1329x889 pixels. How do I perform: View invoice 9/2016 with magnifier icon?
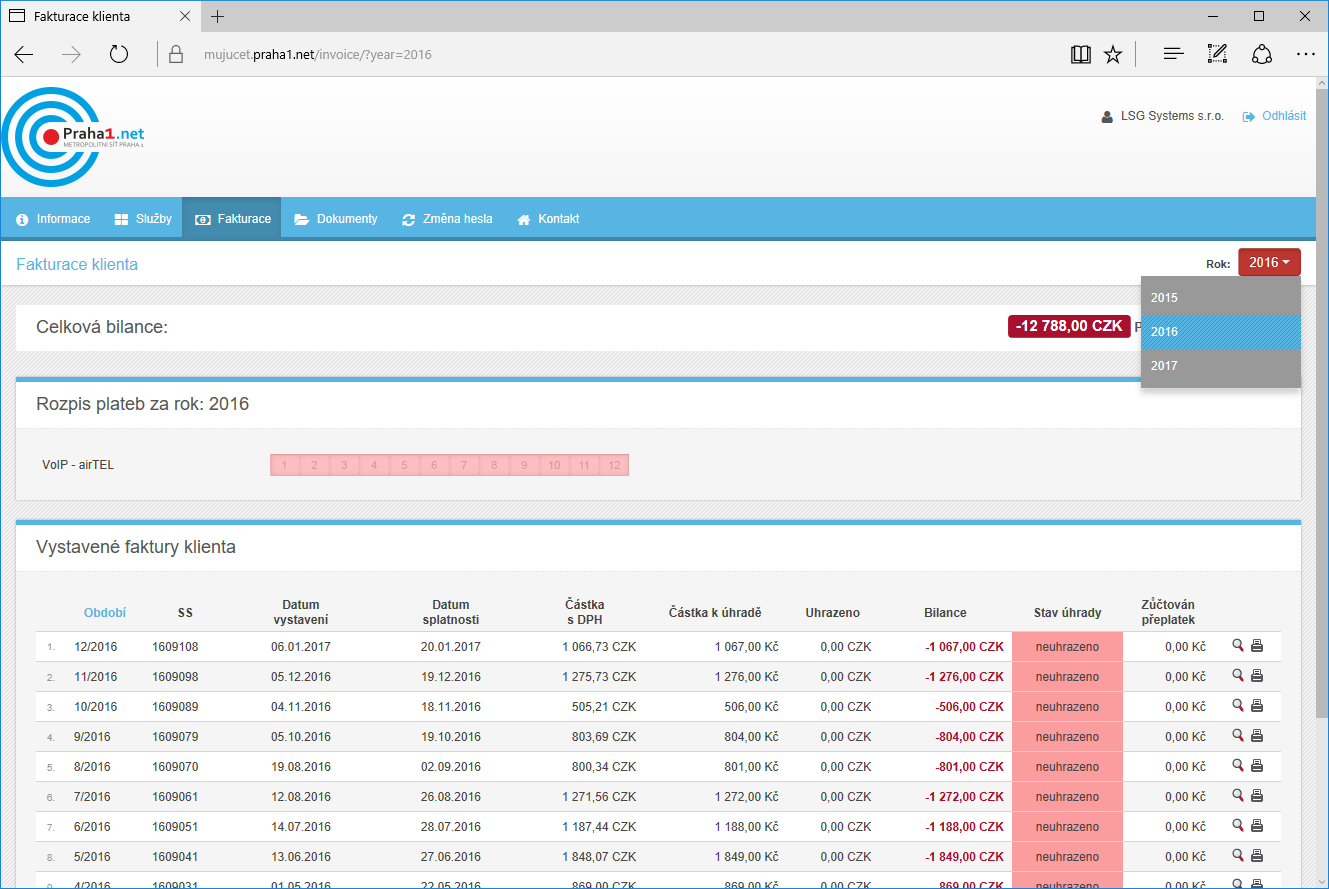point(1238,736)
